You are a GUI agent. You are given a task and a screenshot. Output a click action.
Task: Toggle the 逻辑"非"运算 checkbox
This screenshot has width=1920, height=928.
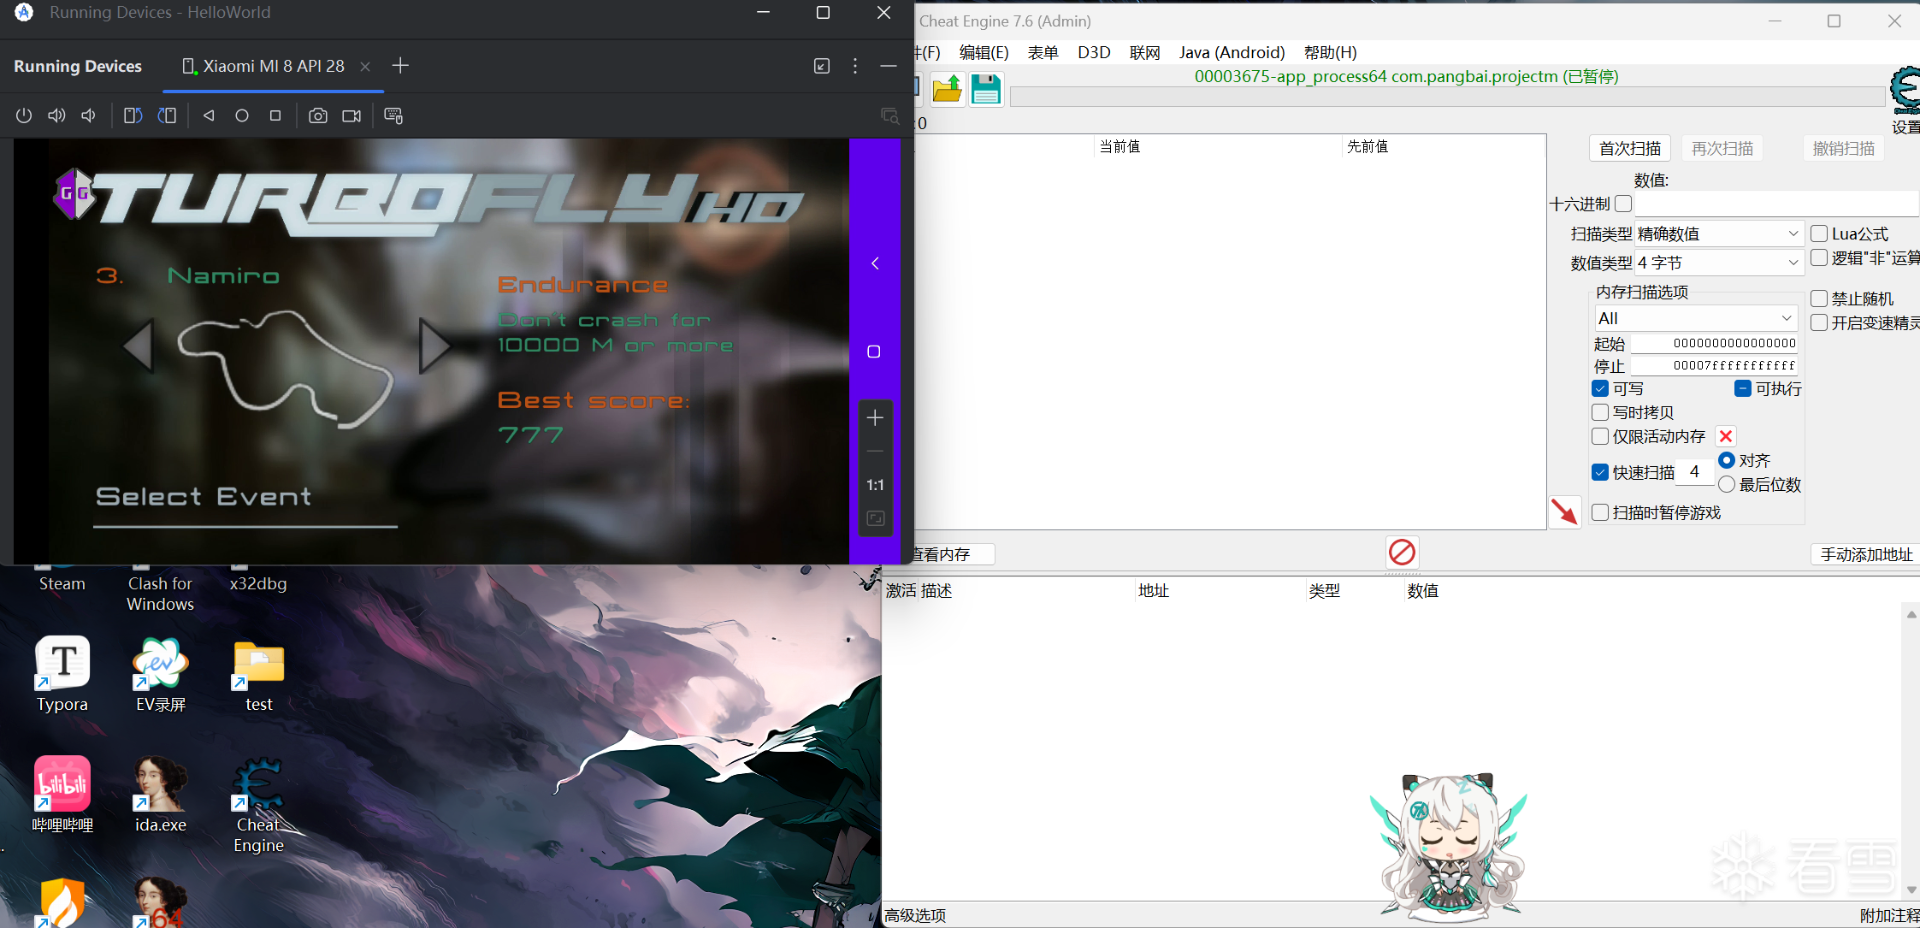click(x=1819, y=258)
